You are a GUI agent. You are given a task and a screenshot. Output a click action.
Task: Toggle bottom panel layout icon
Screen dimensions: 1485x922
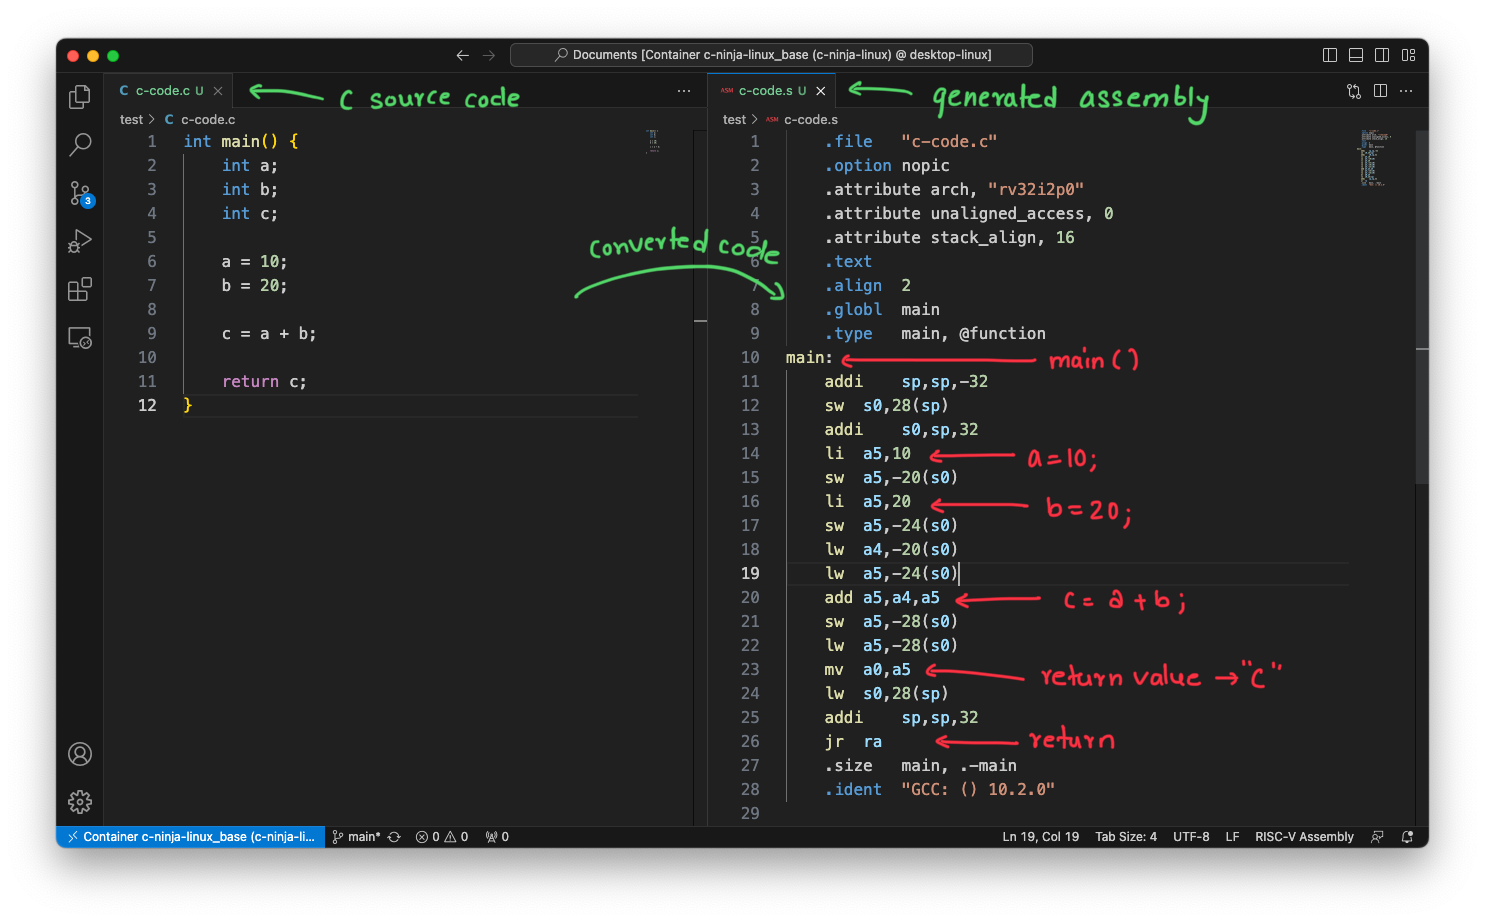click(1356, 55)
